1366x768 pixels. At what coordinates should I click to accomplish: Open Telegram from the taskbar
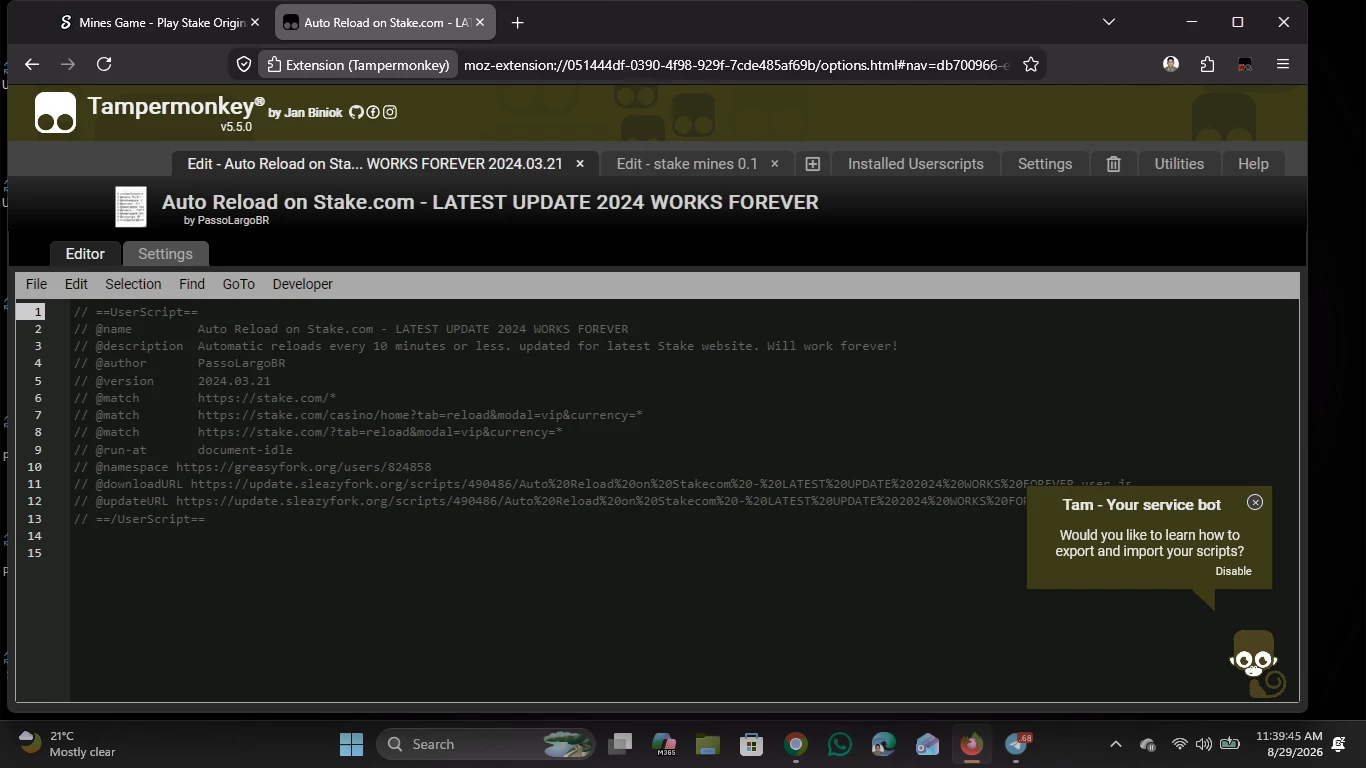tap(1017, 744)
